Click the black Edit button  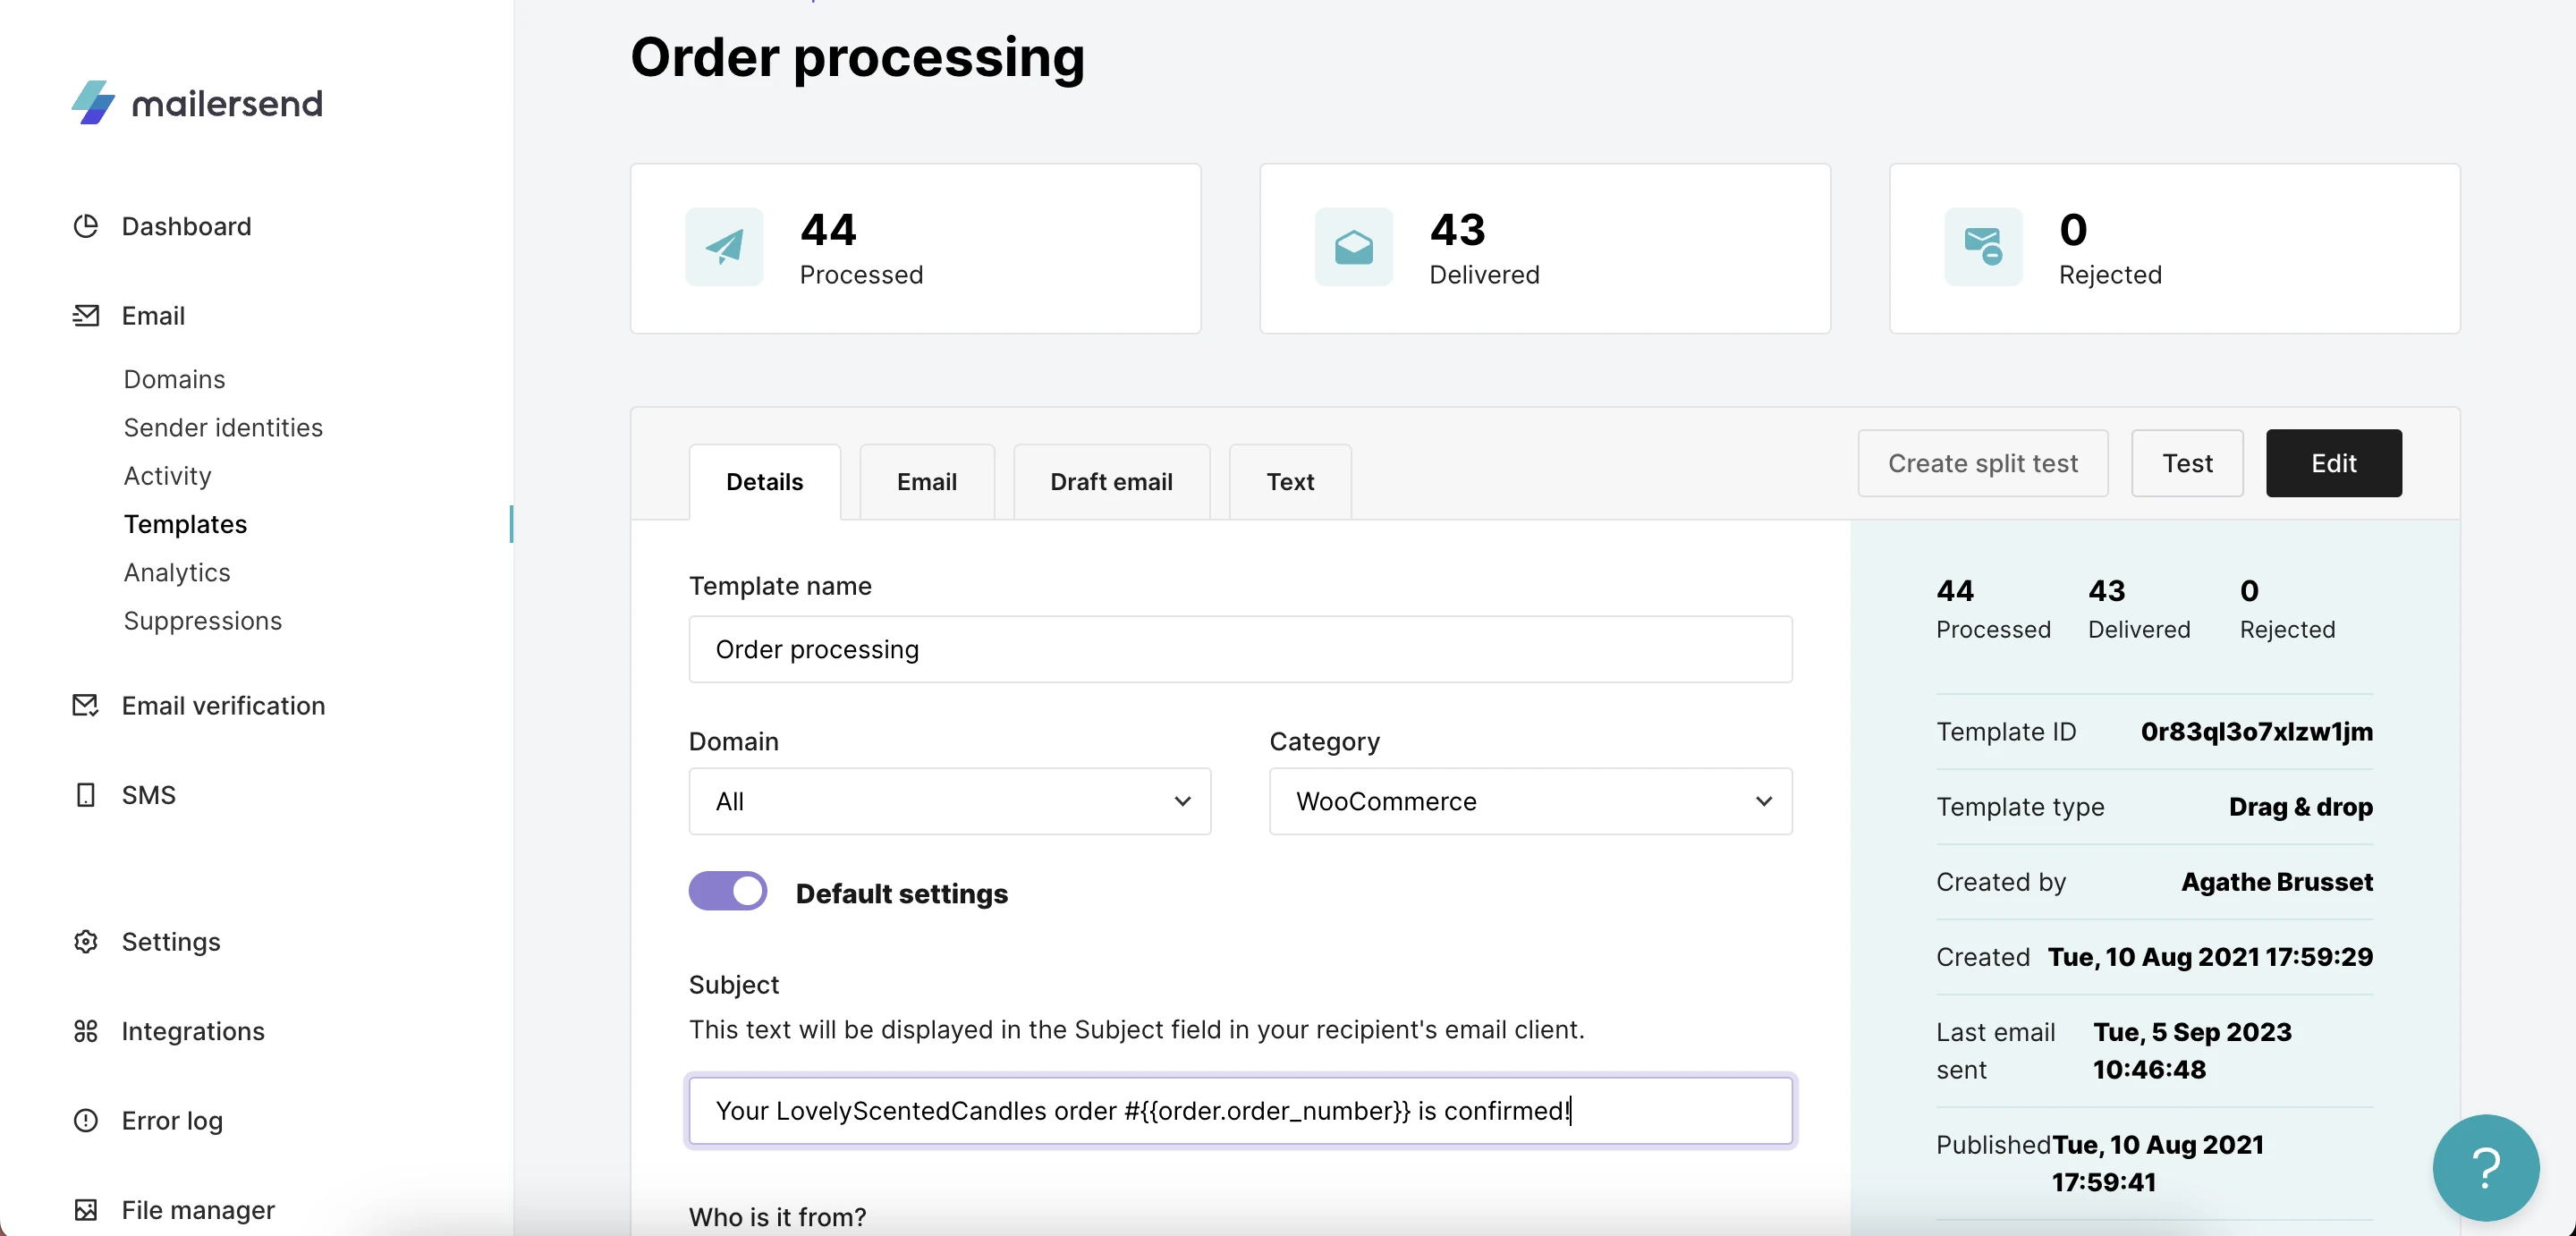click(2333, 463)
